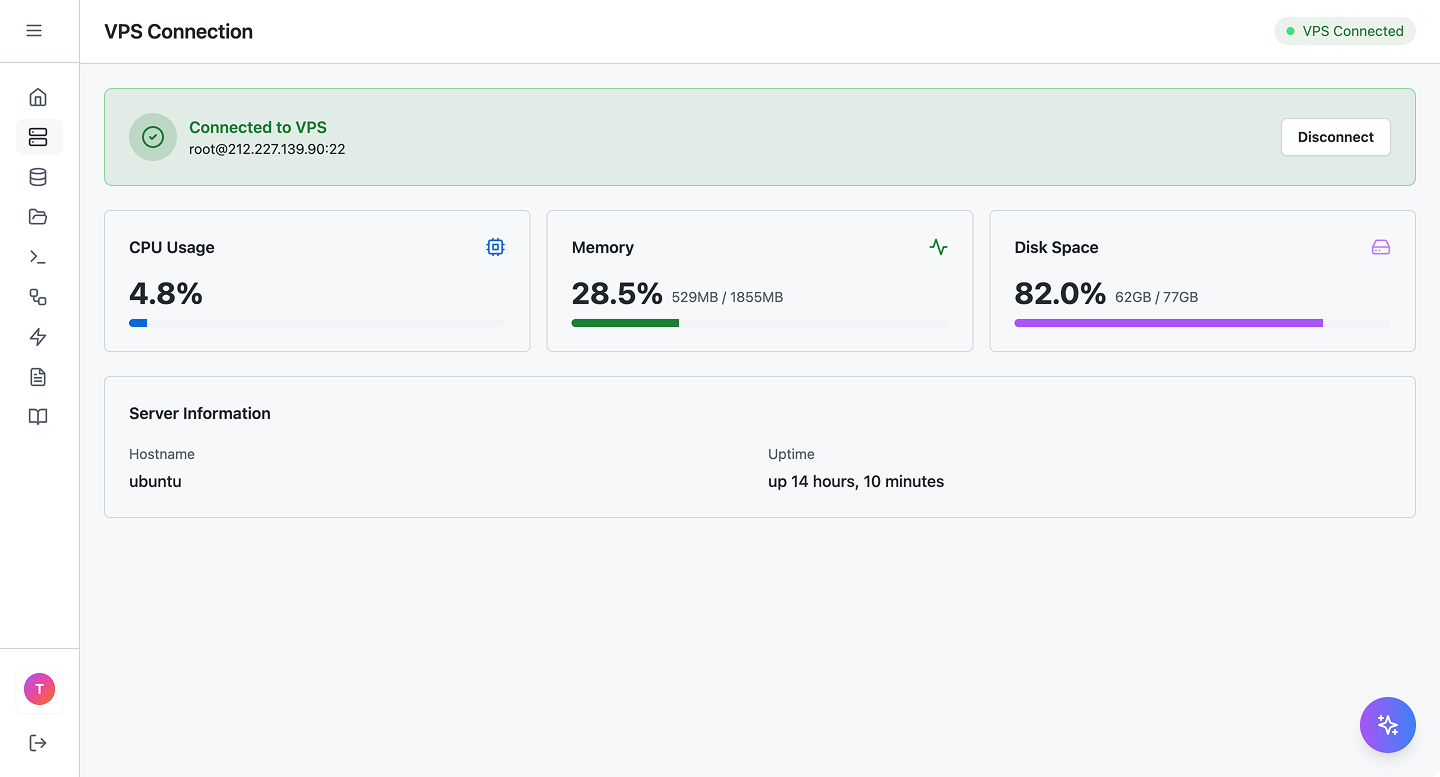
Task: Open the book documentation sidebar icon
Action: 38,417
